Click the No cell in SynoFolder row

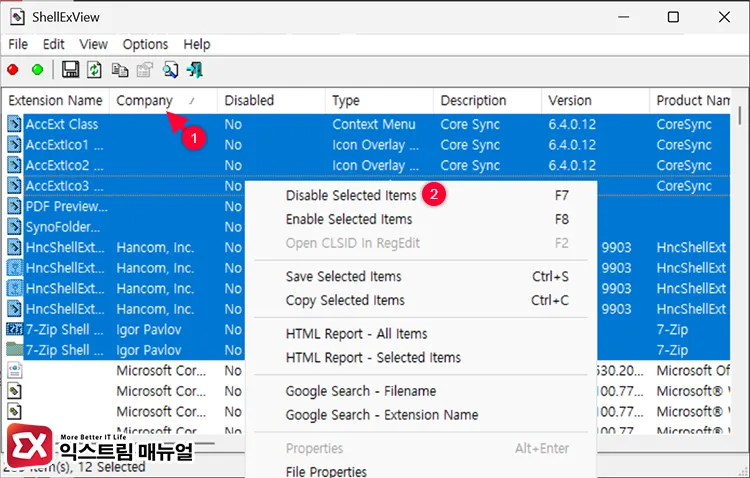click(x=233, y=227)
